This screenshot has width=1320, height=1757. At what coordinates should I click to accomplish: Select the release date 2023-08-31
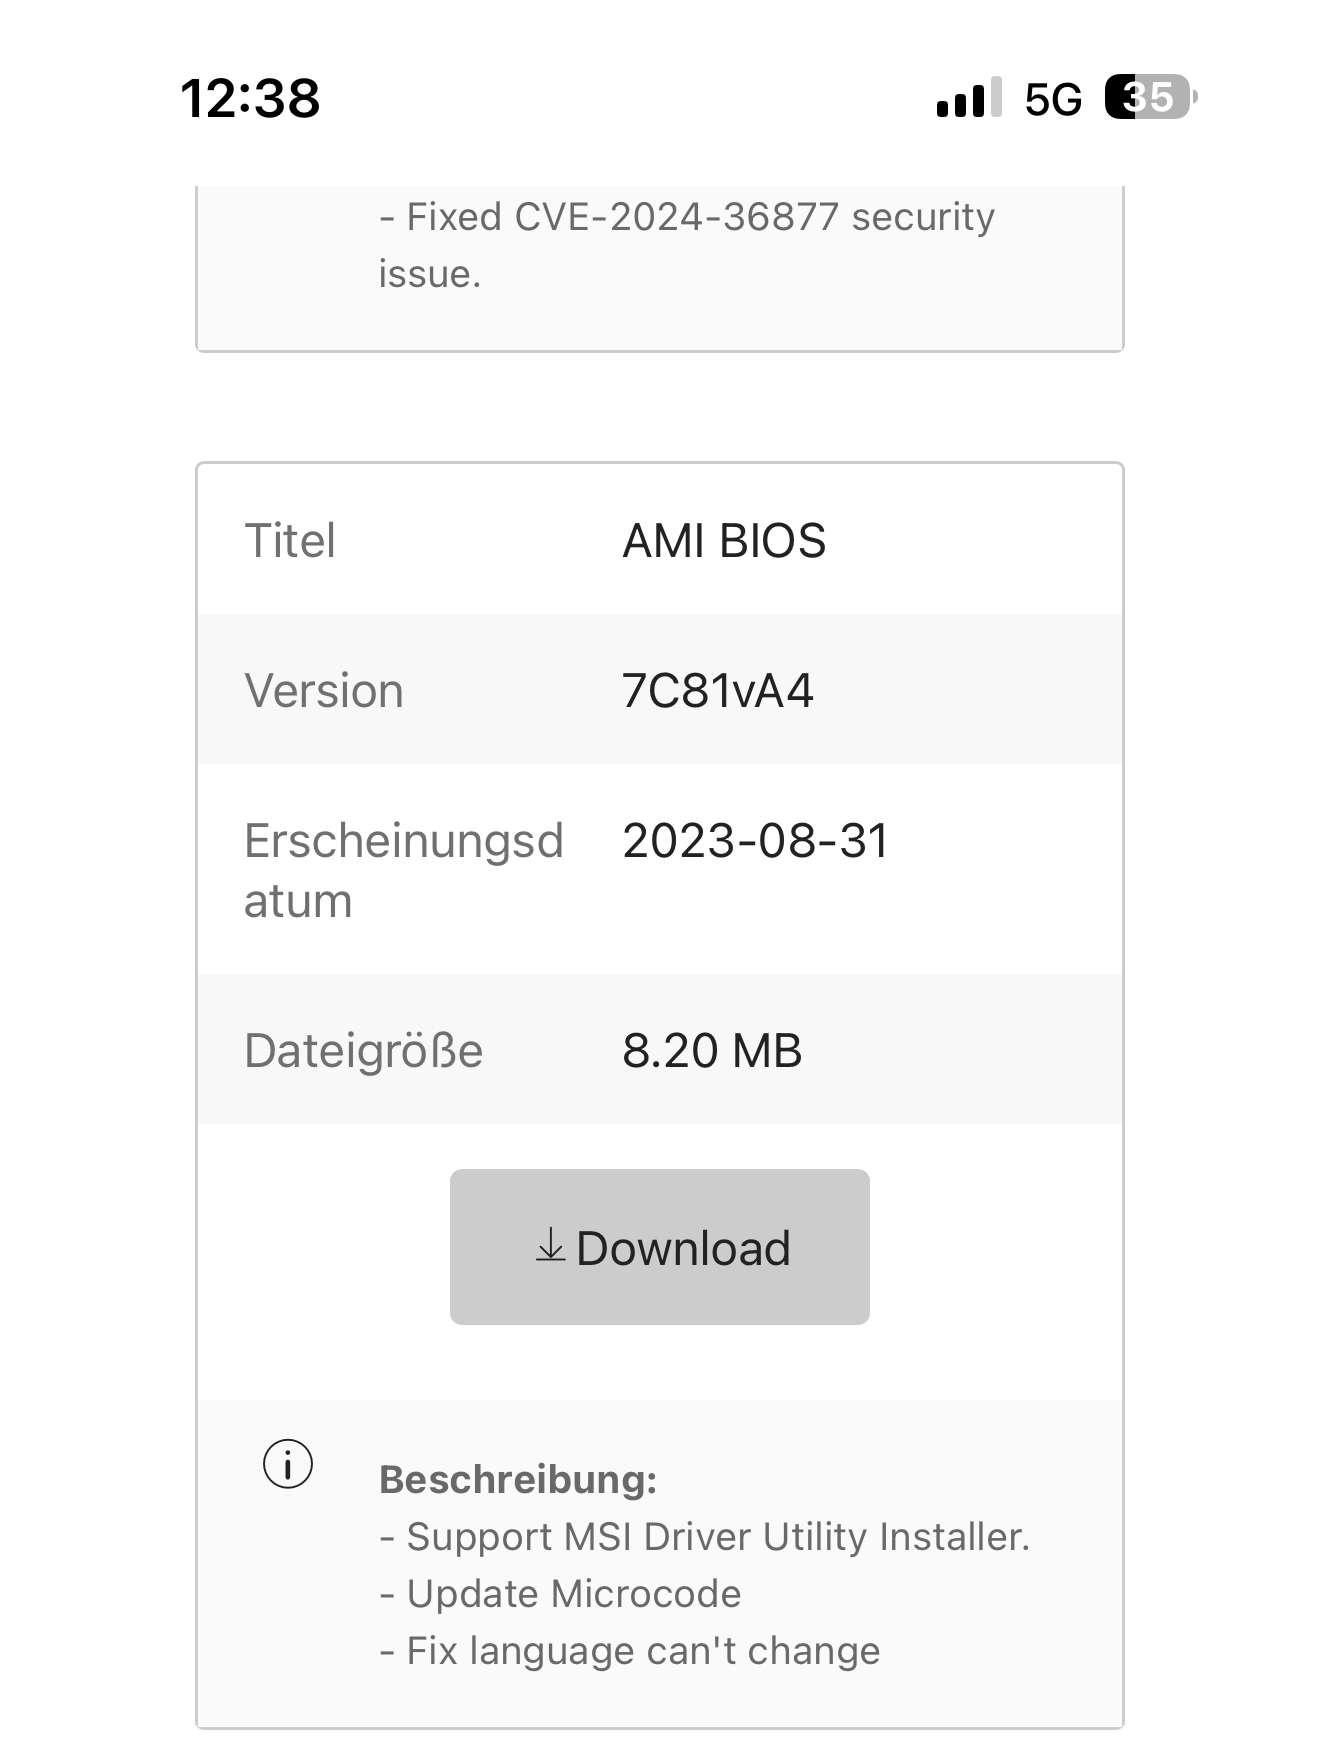pos(755,841)
